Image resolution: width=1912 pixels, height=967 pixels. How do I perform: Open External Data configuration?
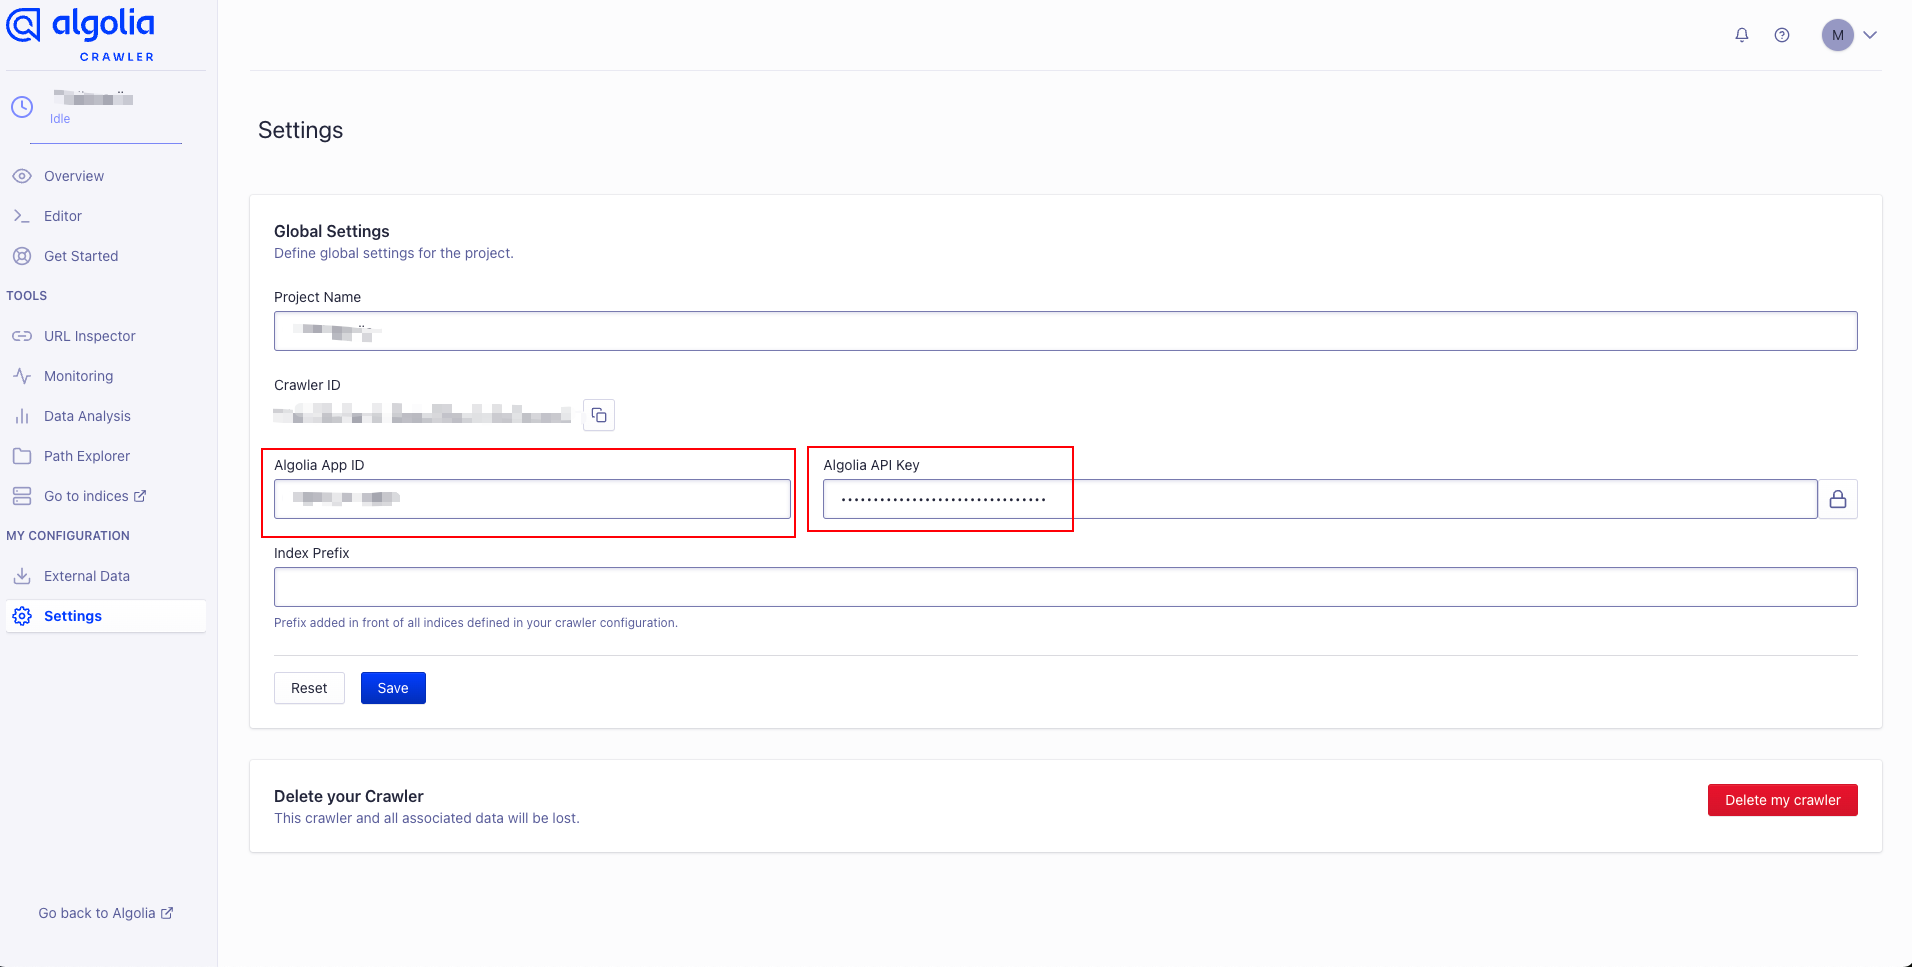[105, 576]
